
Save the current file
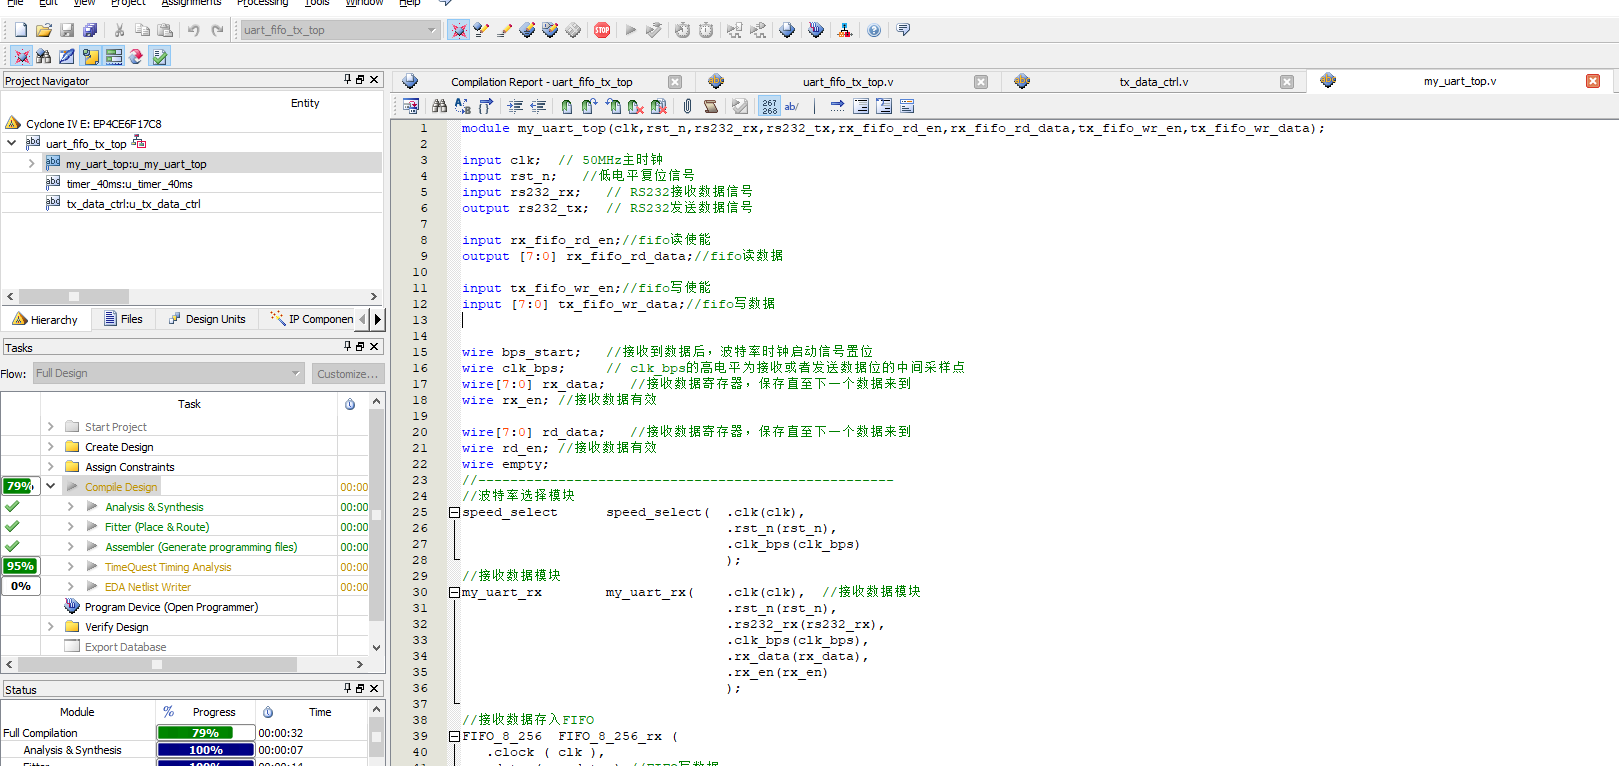click(67, 30)
